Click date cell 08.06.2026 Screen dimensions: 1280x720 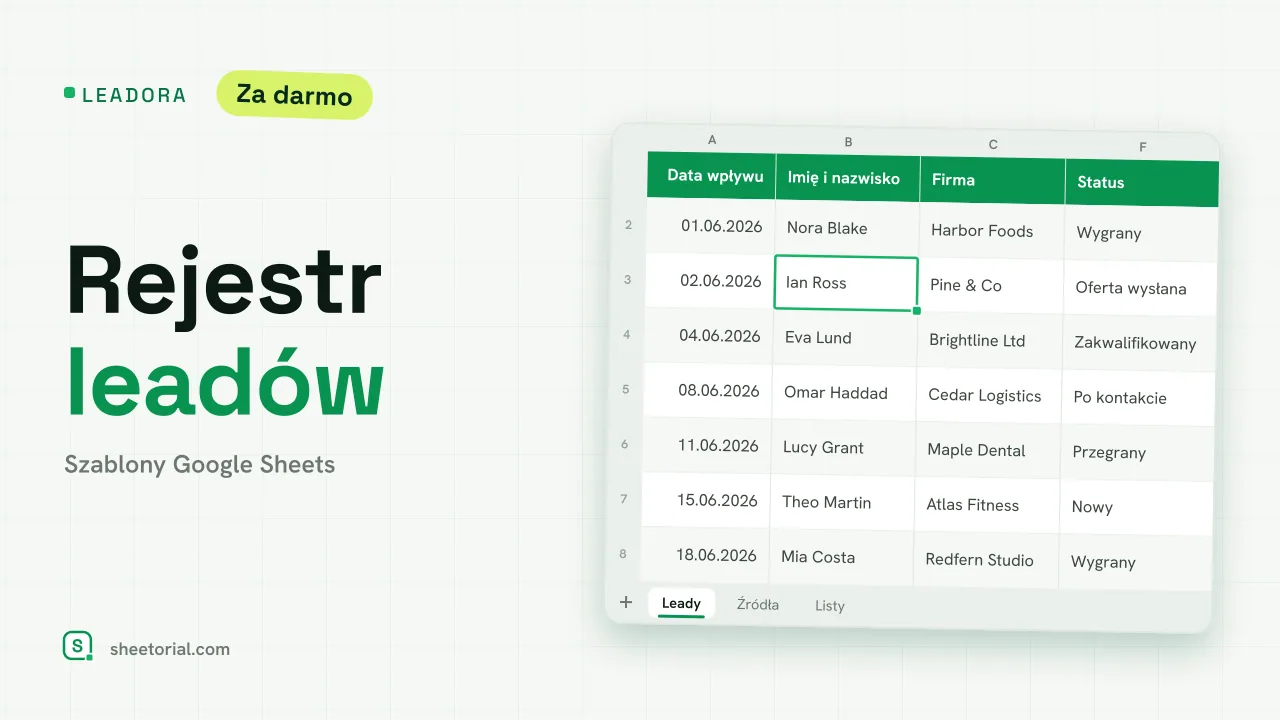[708, 391]
